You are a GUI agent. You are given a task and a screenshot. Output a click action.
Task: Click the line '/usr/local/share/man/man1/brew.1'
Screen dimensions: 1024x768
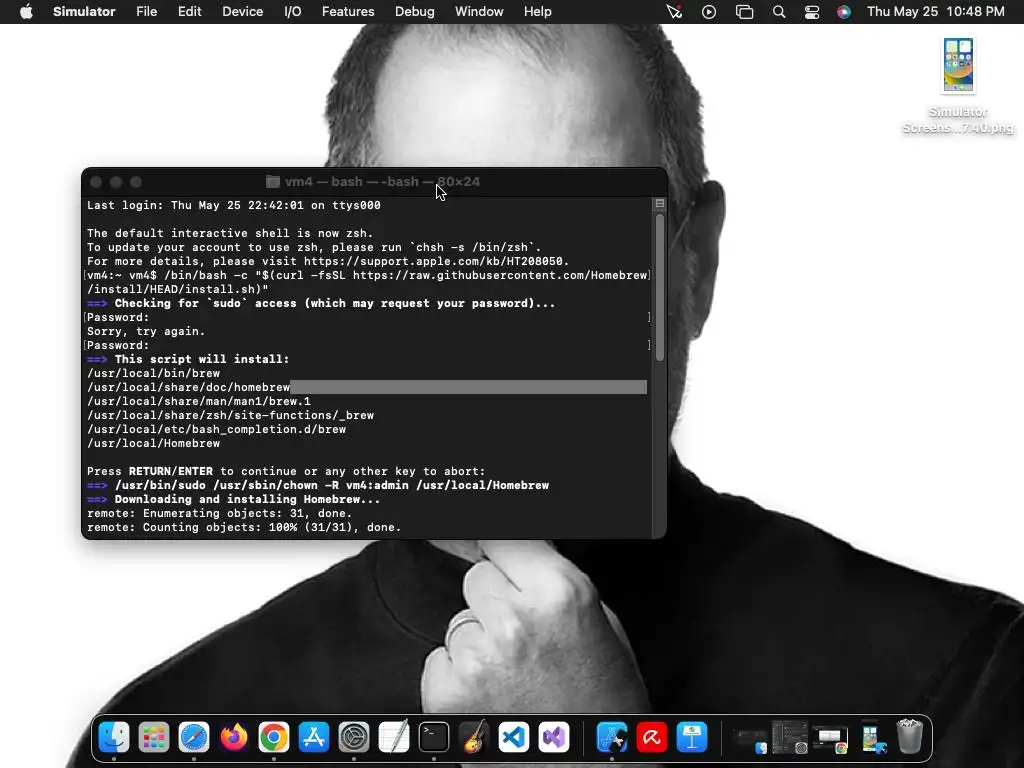(x=199, y=402)
